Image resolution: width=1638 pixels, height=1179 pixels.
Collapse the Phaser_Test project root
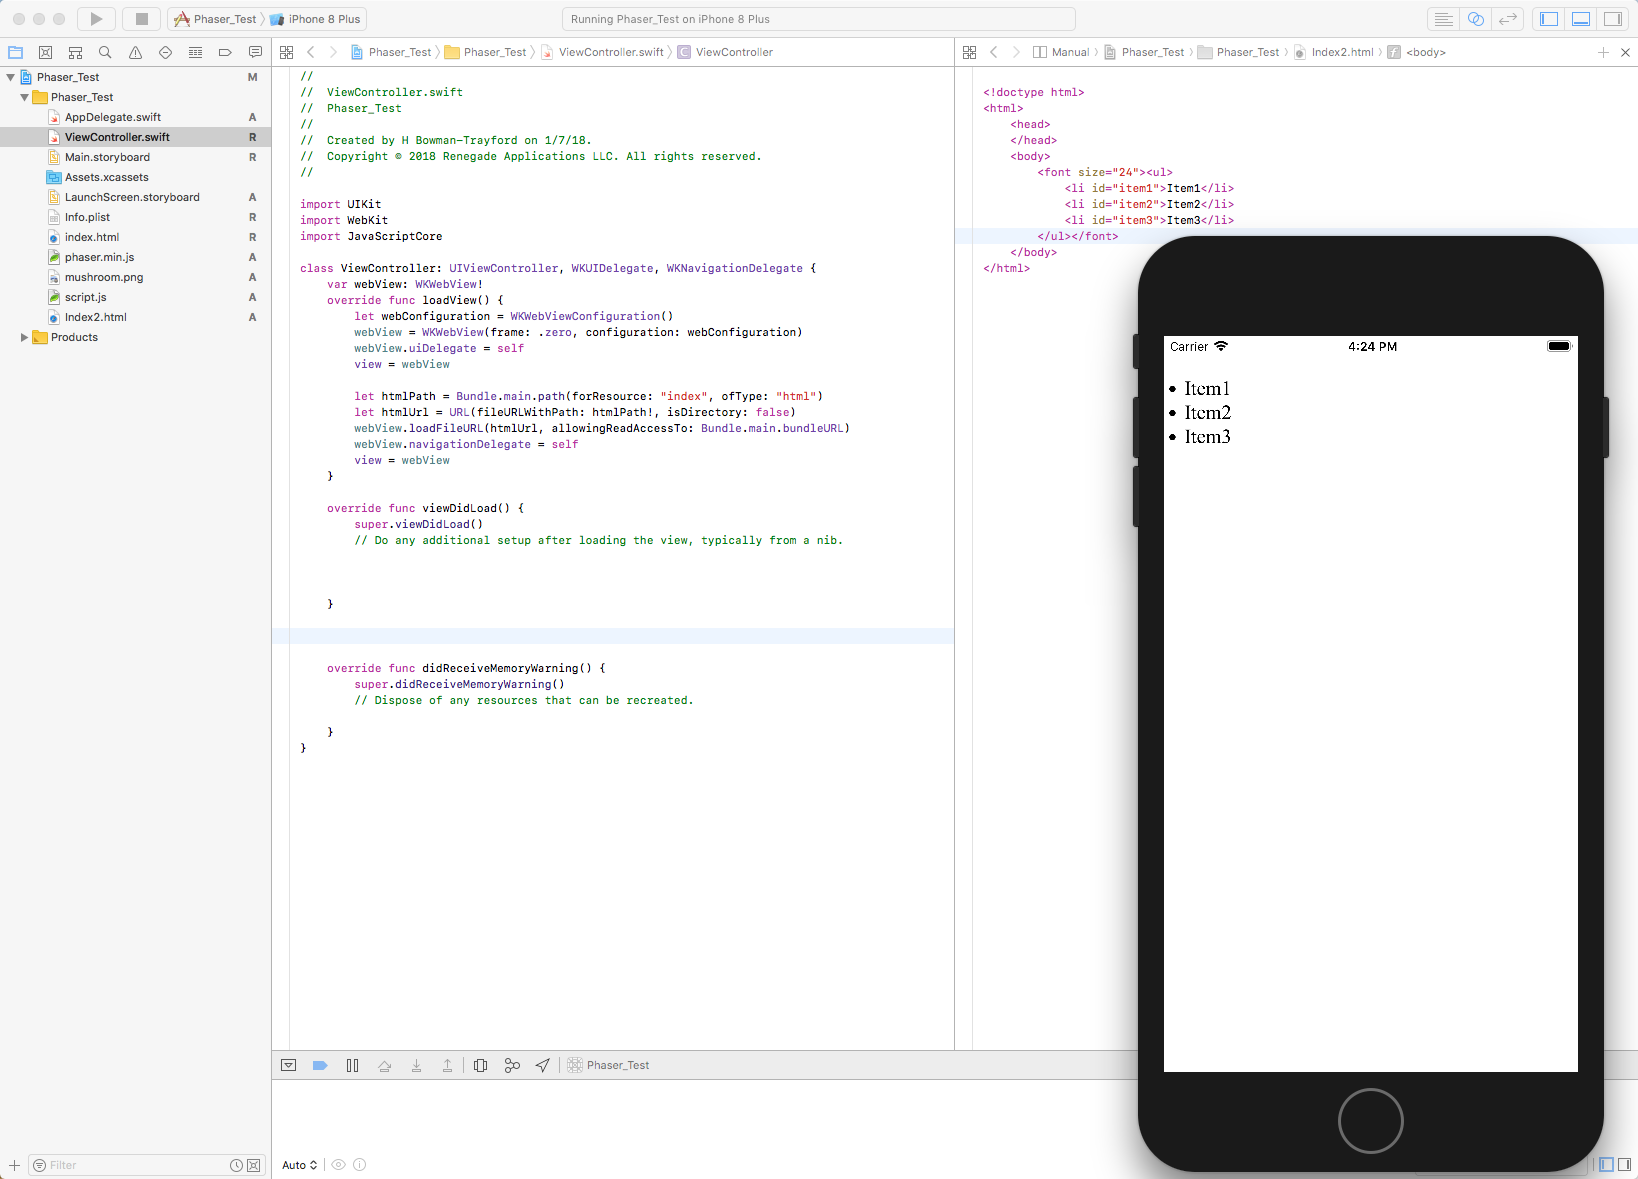(x=11, y=77)
